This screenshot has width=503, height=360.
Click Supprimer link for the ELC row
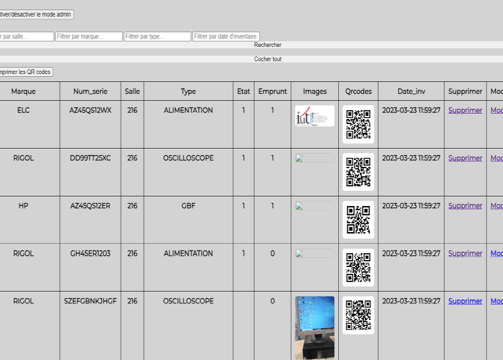pyautogui.click(x=465, y=110)
